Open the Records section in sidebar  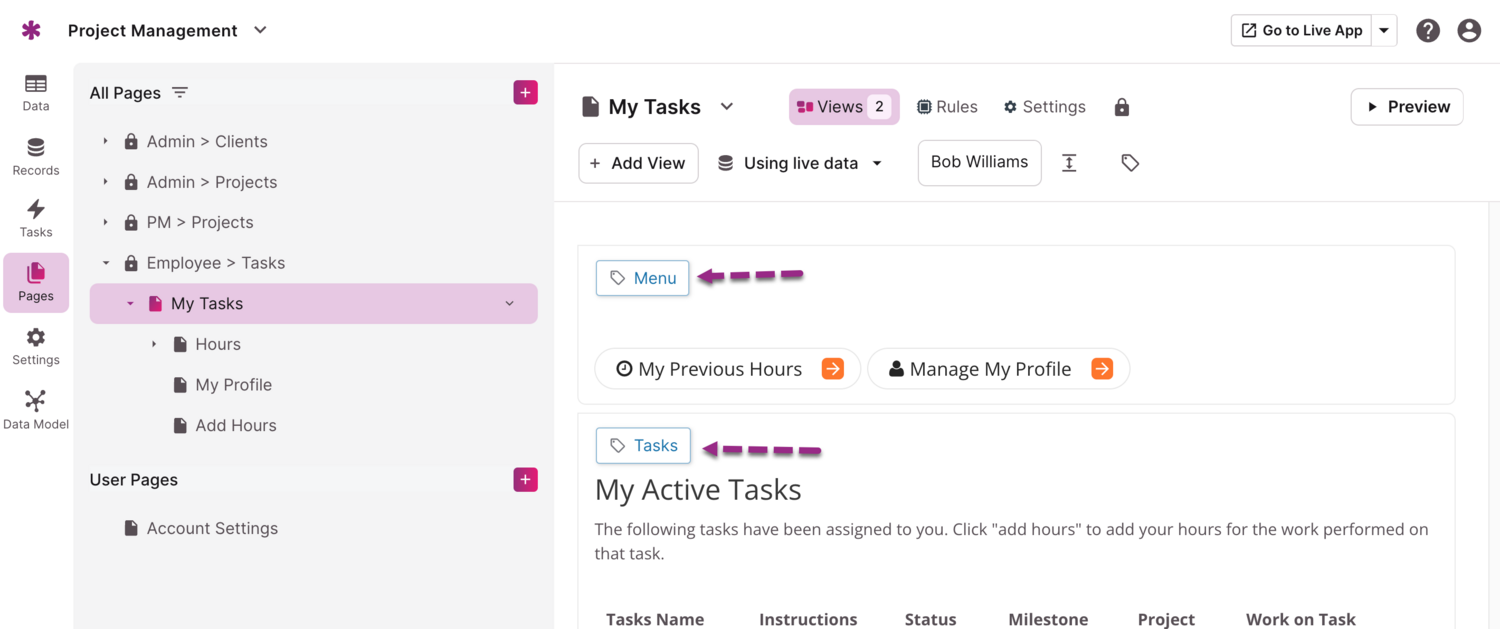coord(36,156)
